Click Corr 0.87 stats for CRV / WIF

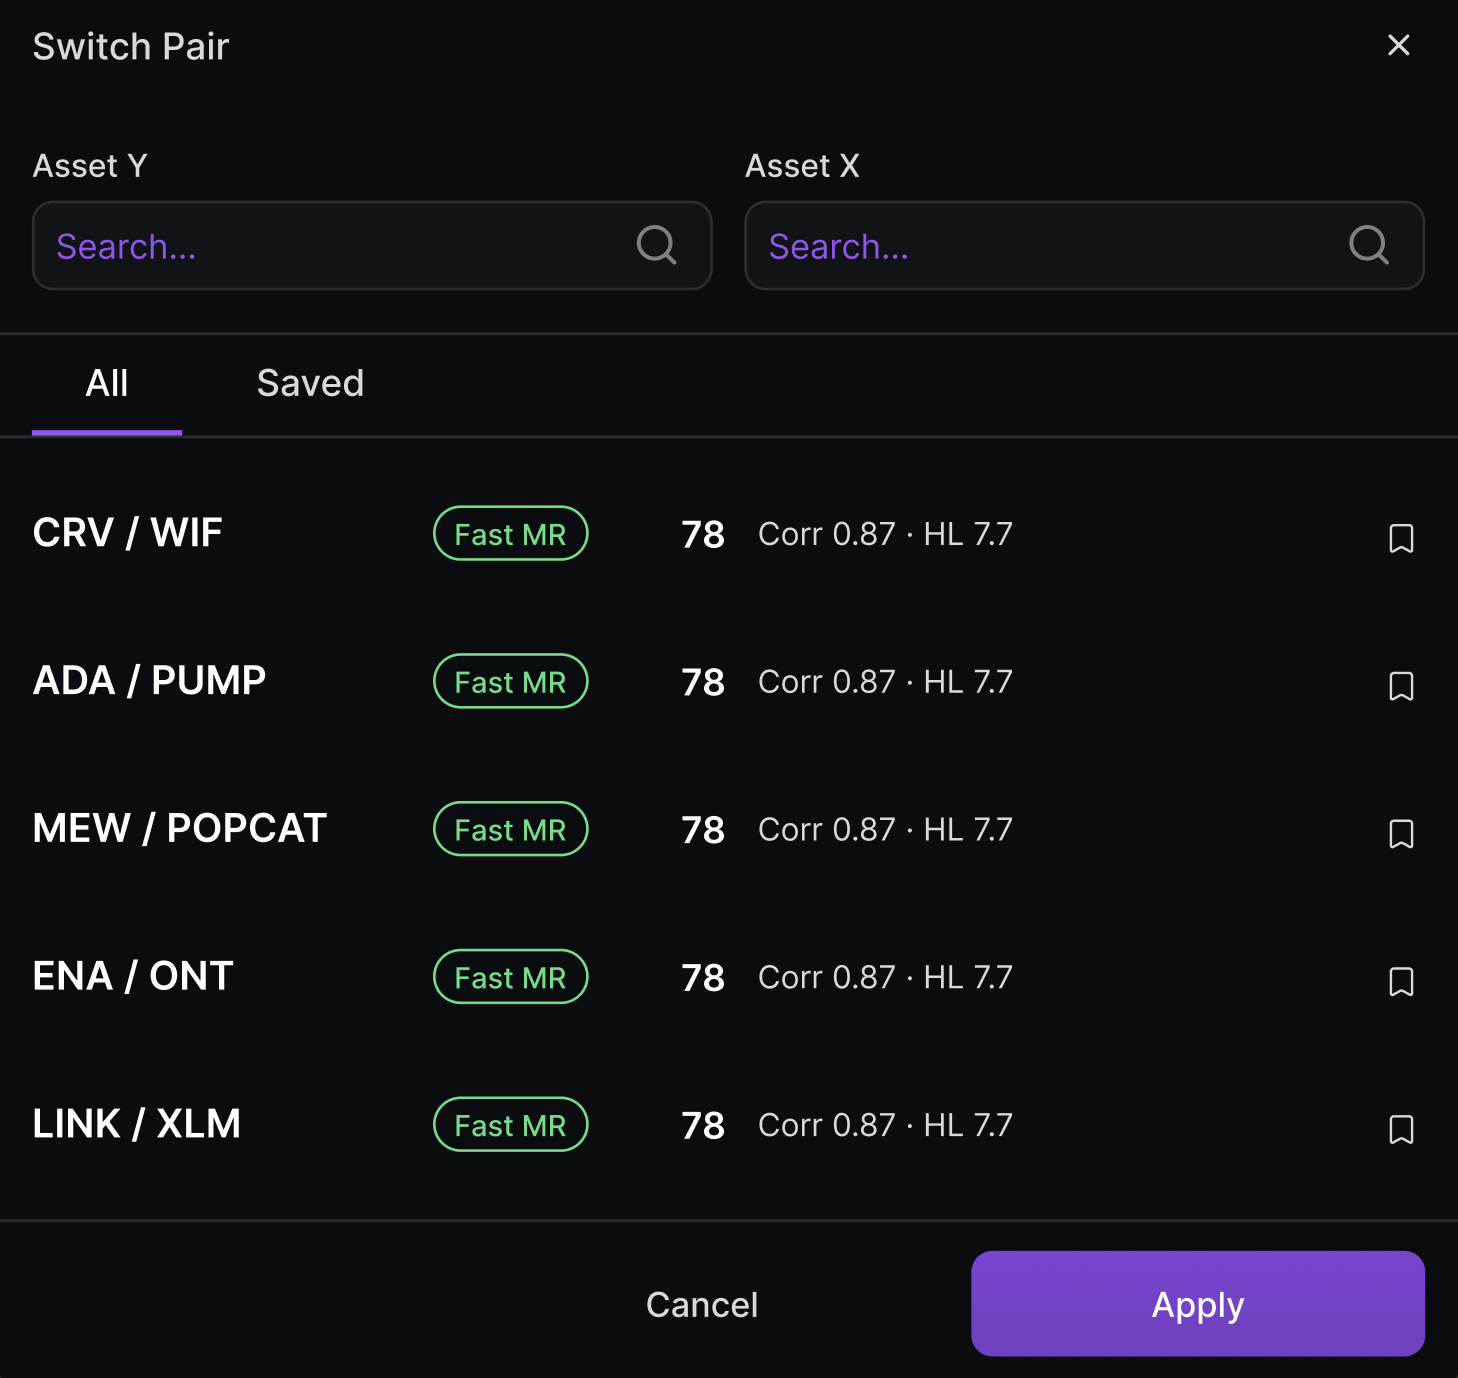tap(885, 534)
